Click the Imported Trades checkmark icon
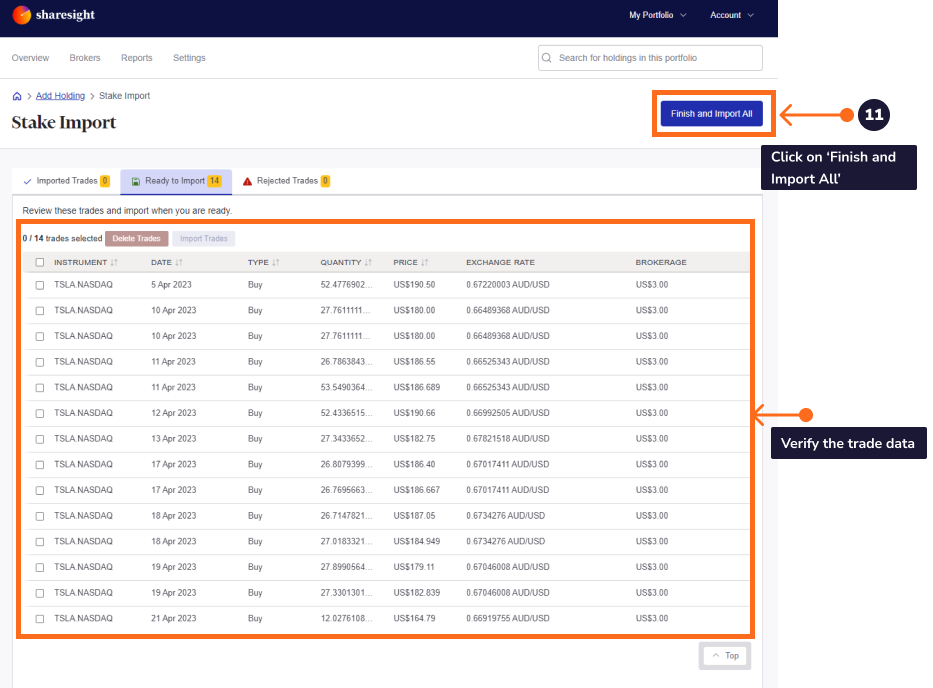 click(x=27, y=181)
